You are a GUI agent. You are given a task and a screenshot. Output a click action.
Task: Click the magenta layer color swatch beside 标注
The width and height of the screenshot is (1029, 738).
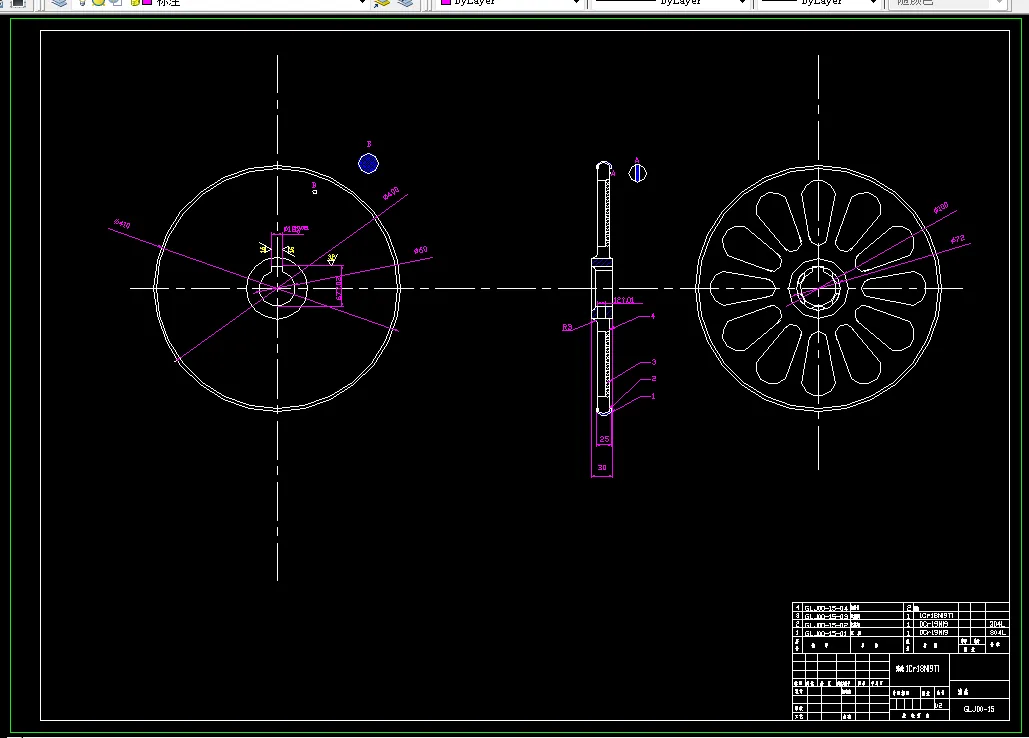(148, 3)
